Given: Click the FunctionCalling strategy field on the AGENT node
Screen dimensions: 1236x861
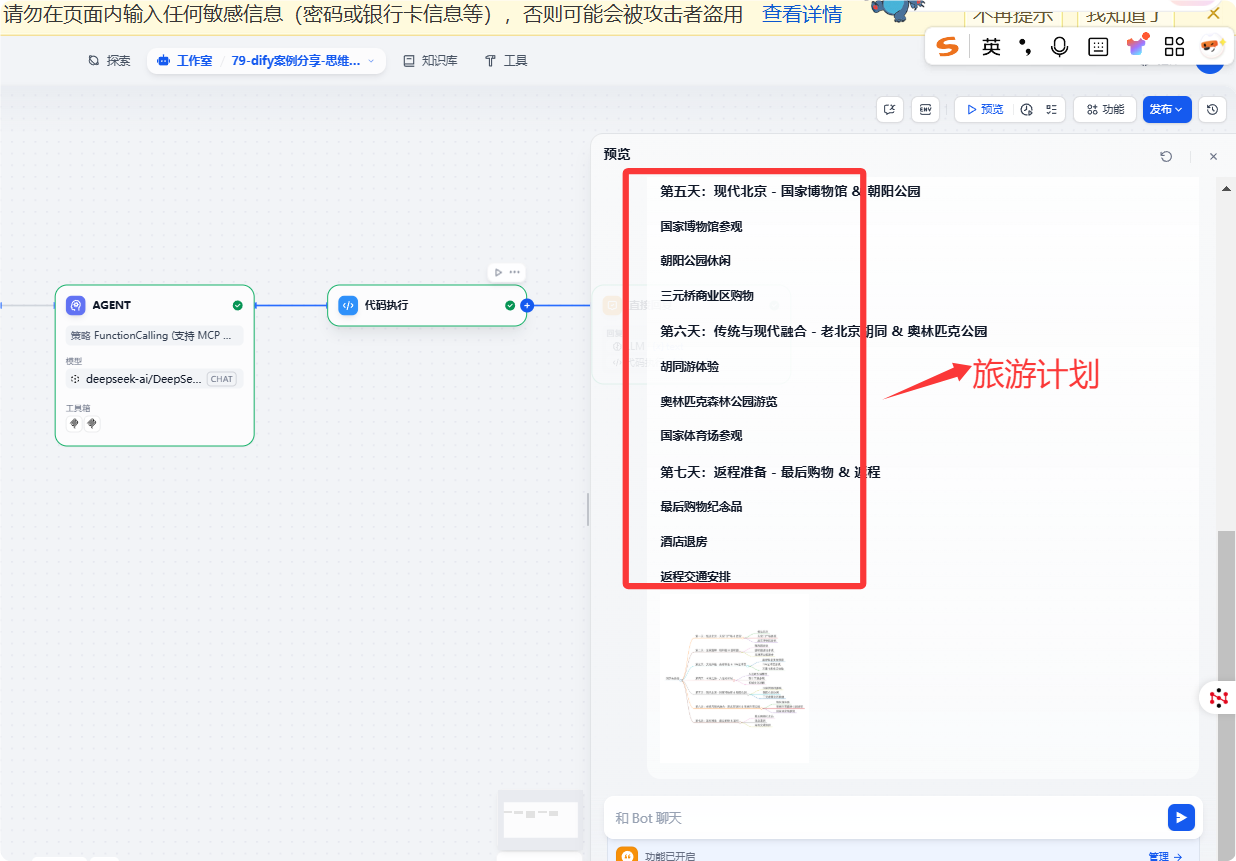Looking at the screenshot, I should (154, 335).
